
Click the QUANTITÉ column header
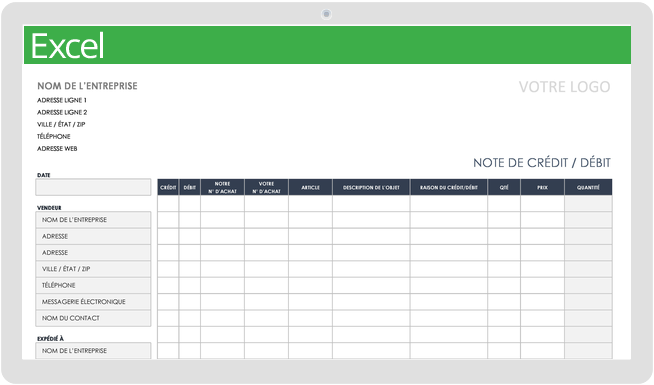pos(588,187)
